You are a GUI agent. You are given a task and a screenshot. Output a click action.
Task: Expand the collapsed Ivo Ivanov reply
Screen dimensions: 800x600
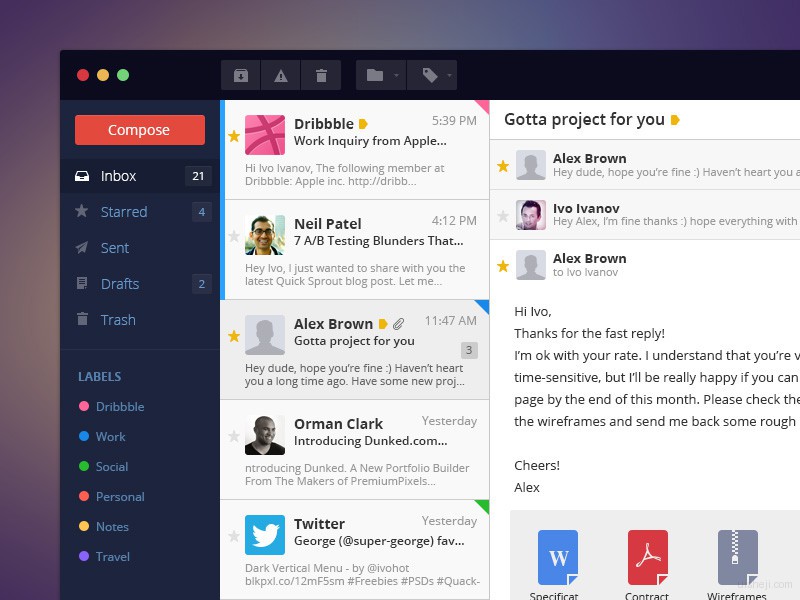[x=650, y=215]
